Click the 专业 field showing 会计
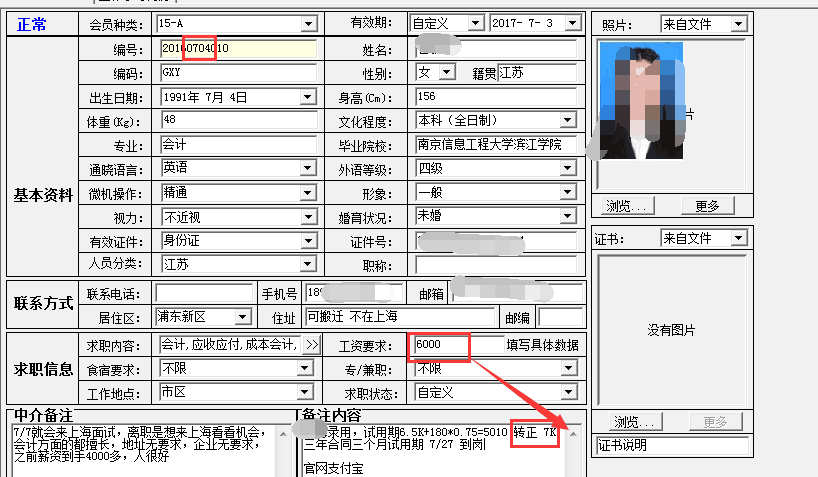 238,145
